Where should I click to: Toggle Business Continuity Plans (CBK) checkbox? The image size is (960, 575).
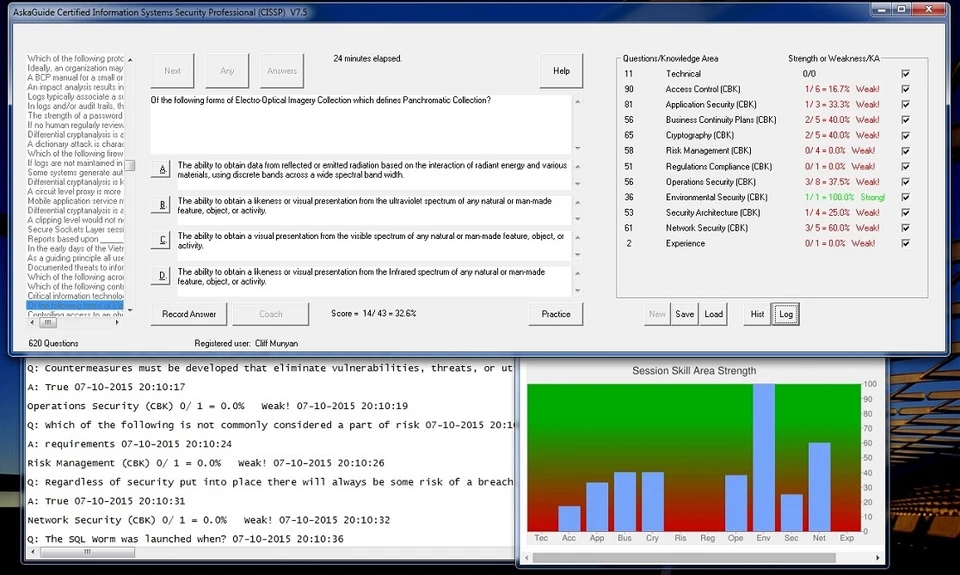pos(906,119)
